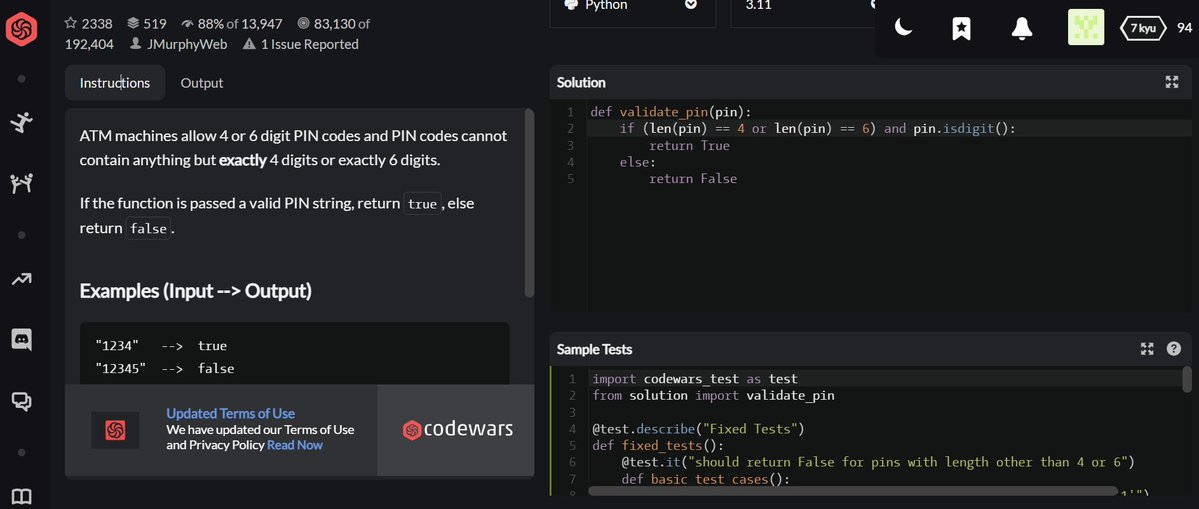This screenshot has width=1199, height=509.
Task: Click the author person icon before JMurphyWeb
Action: coord(135,44)
